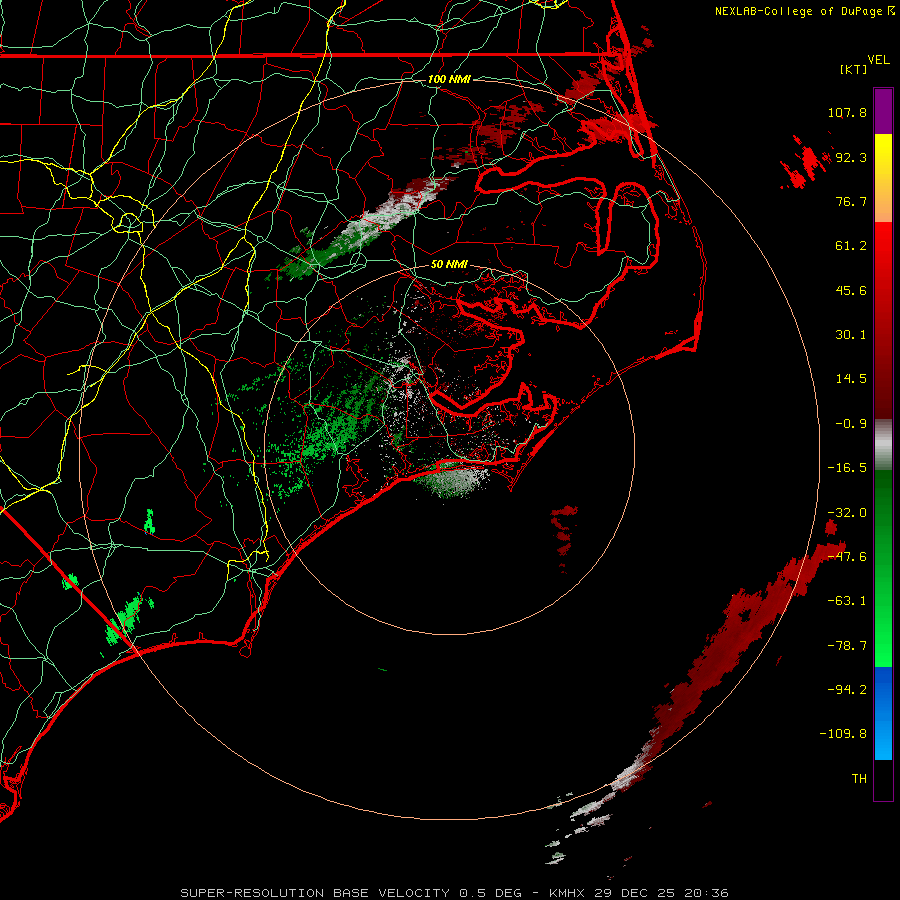The width and height of the screenshot is (900, 900).
Task: Select the 76.7 legend value
Action: click(851, 201)
